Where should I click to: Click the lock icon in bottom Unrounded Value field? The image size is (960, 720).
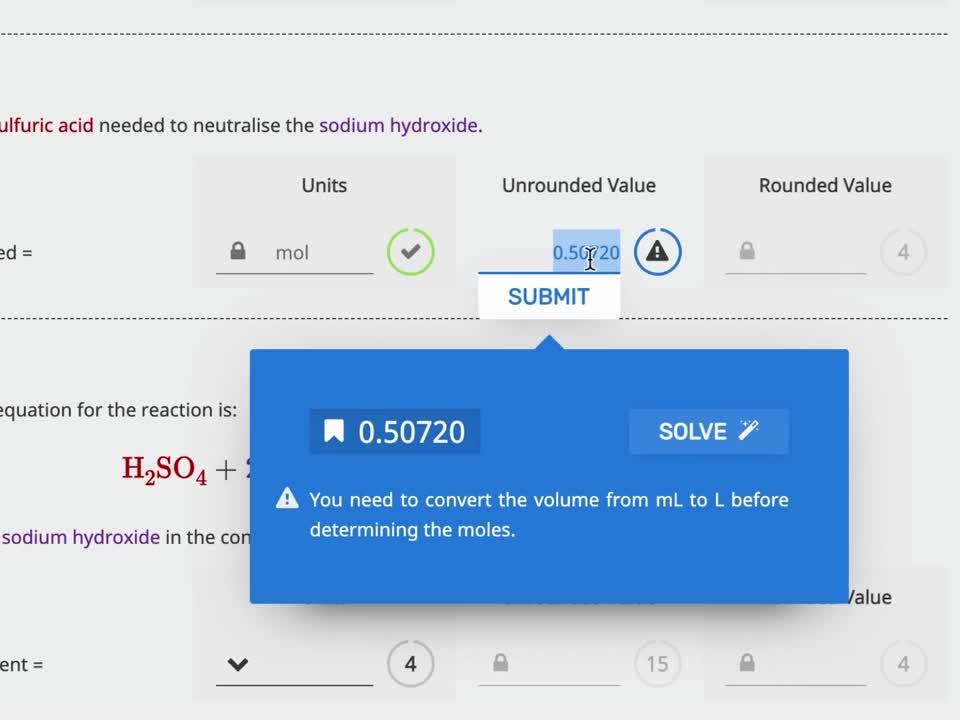(x=500, y=663)
